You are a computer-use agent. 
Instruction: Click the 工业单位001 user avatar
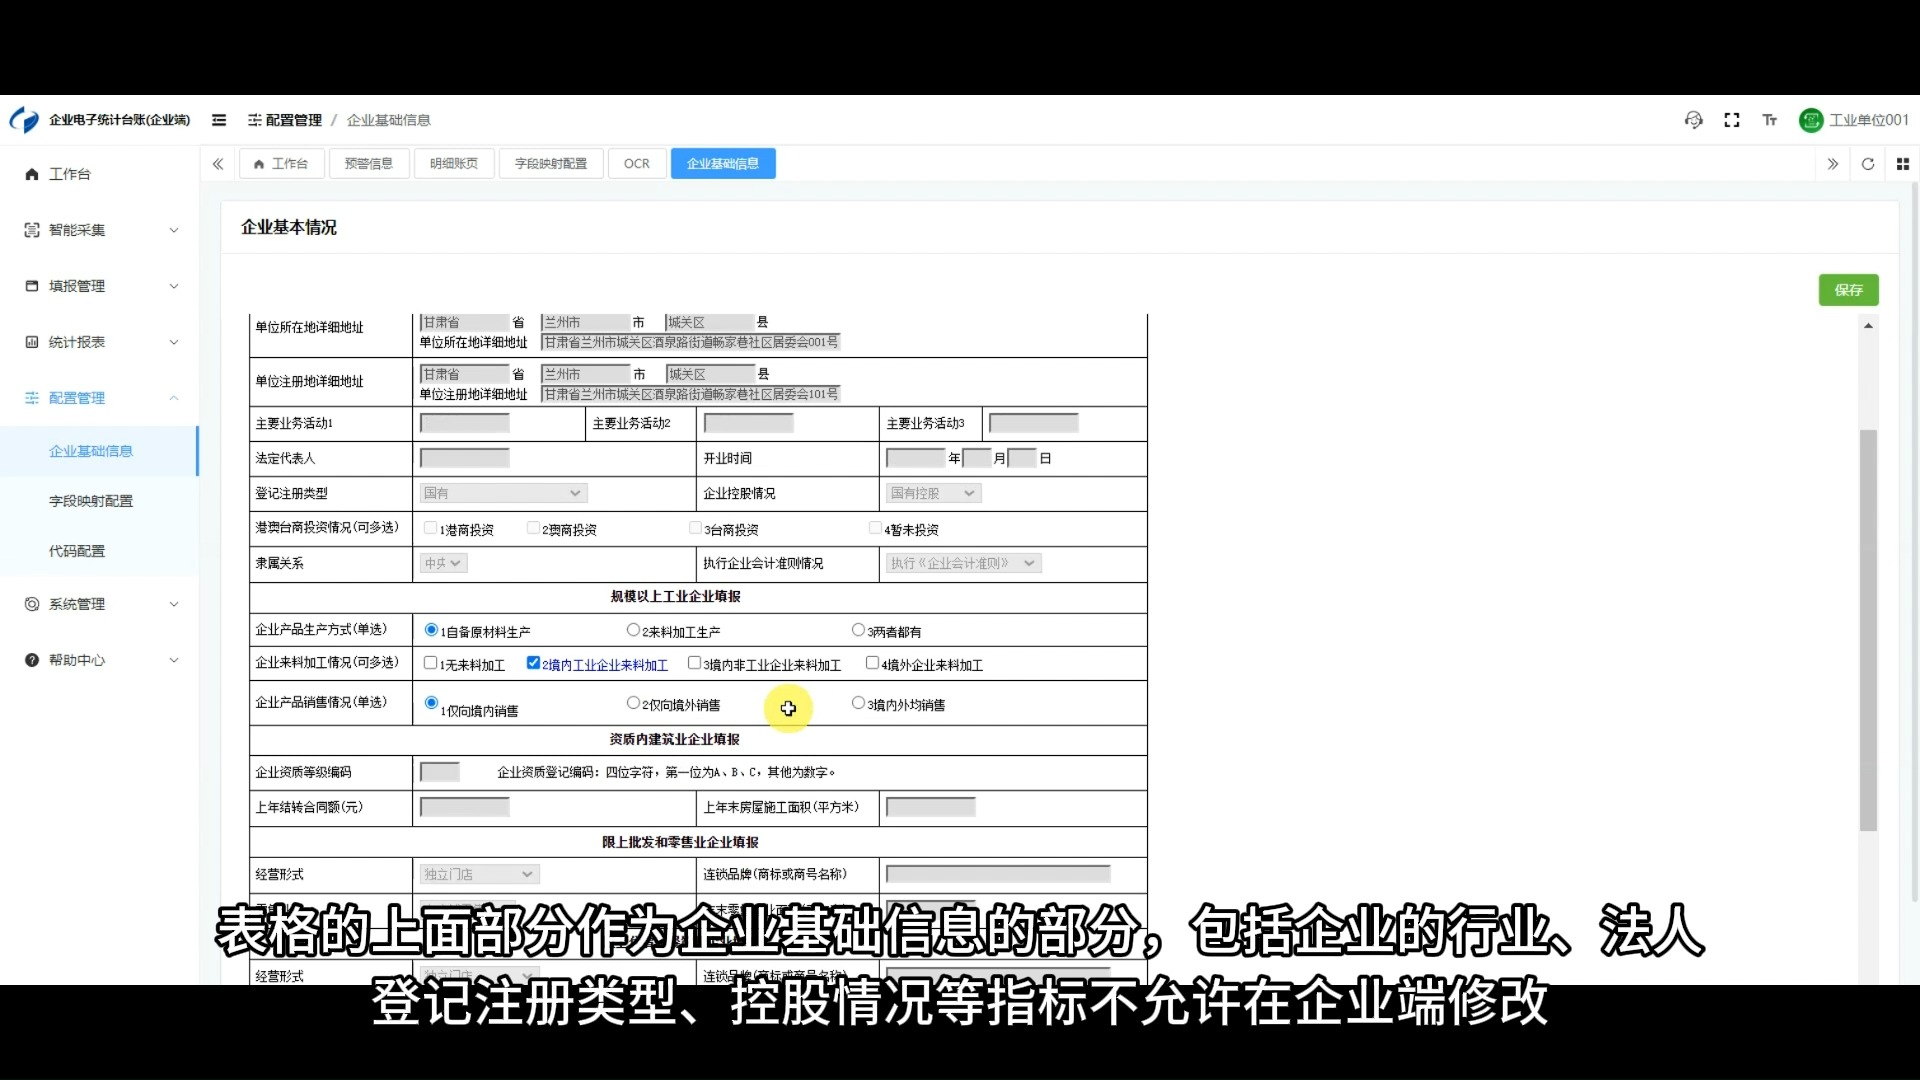1811,120
